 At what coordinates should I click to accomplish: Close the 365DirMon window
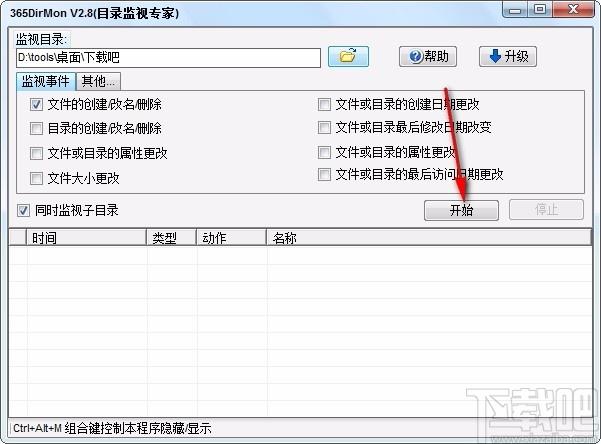click(573, 10)
